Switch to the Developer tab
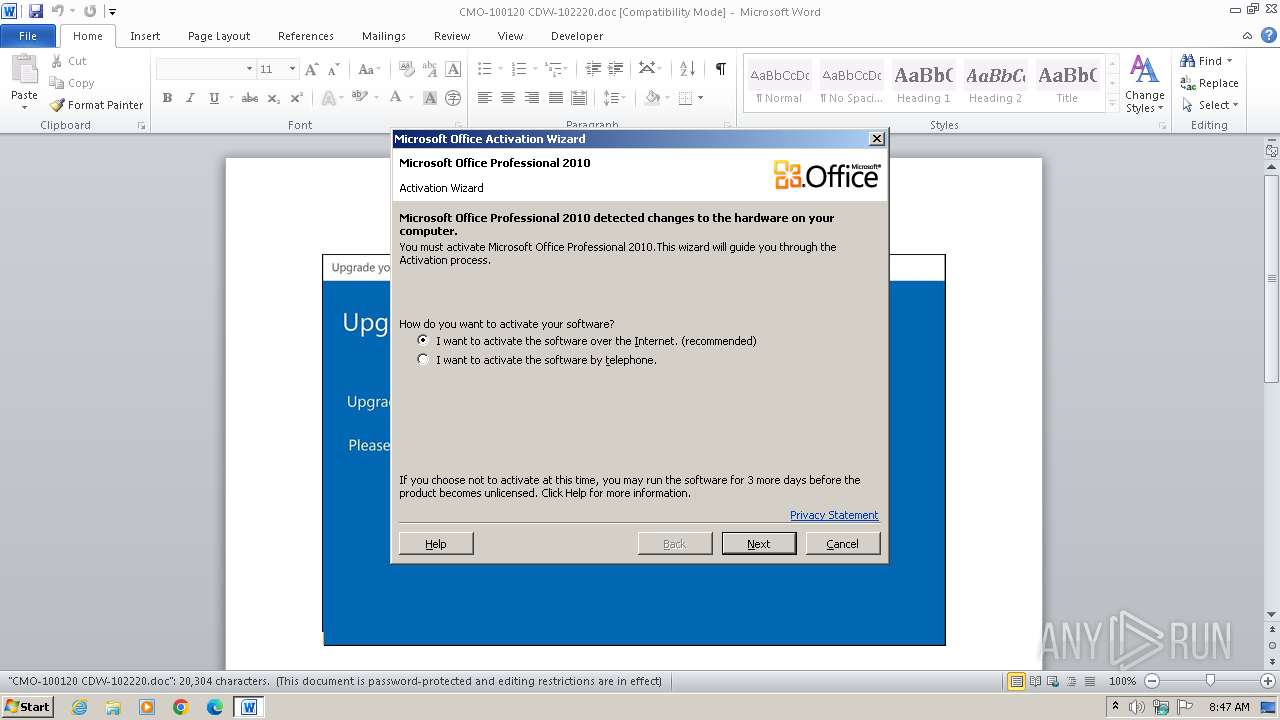The width and height of the screenshot is (1280, 720). point(577,36)
